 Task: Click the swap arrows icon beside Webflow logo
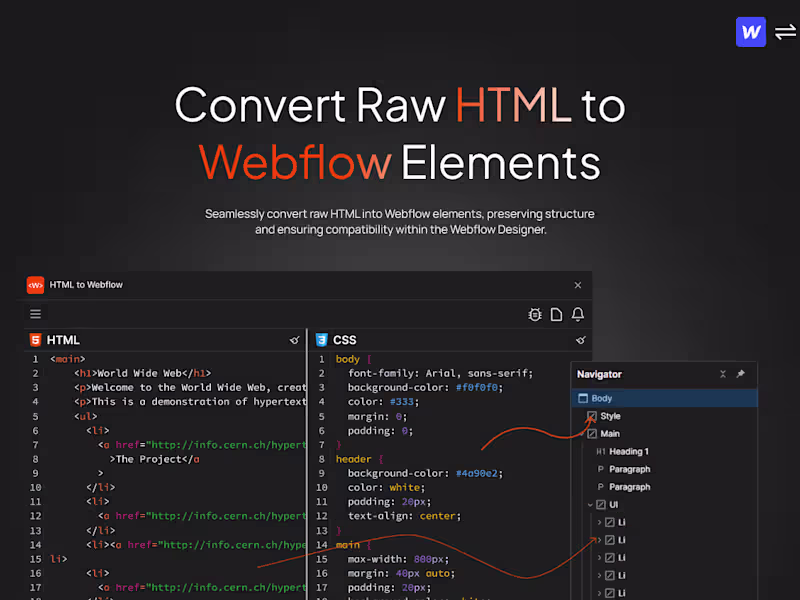coord(785,33)
